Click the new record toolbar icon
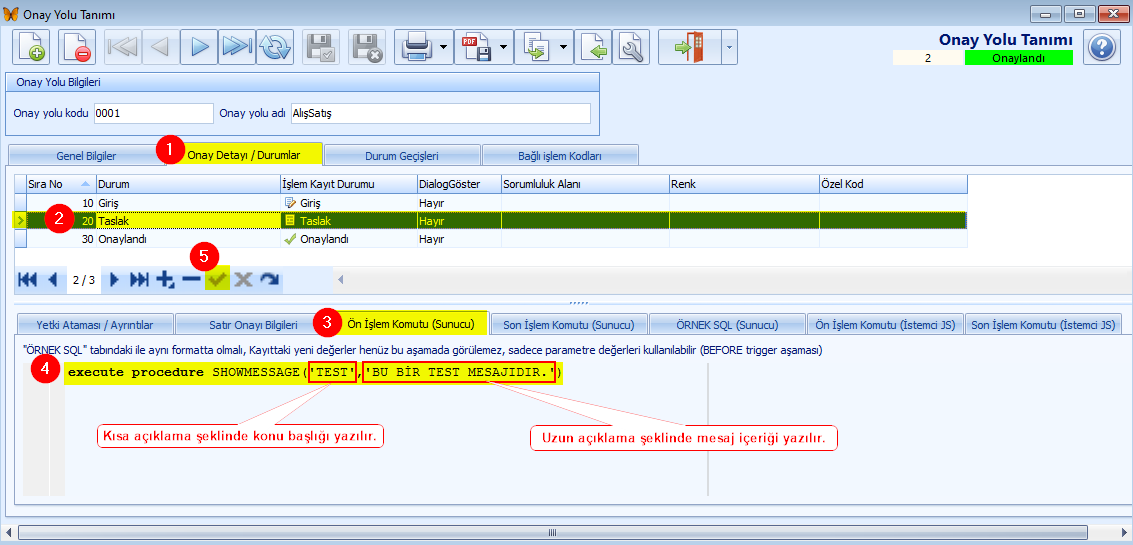This screenshot has height=545, width=1133. (31, 47)
